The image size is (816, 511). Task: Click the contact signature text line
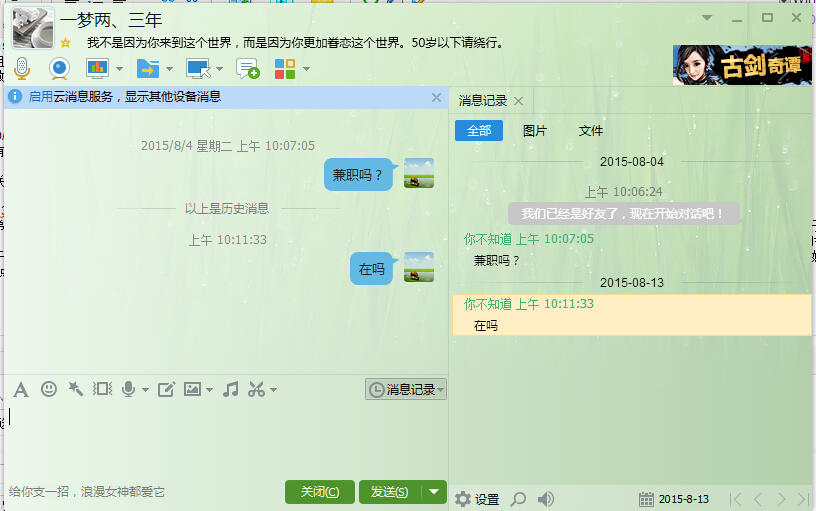pos(296,43)
